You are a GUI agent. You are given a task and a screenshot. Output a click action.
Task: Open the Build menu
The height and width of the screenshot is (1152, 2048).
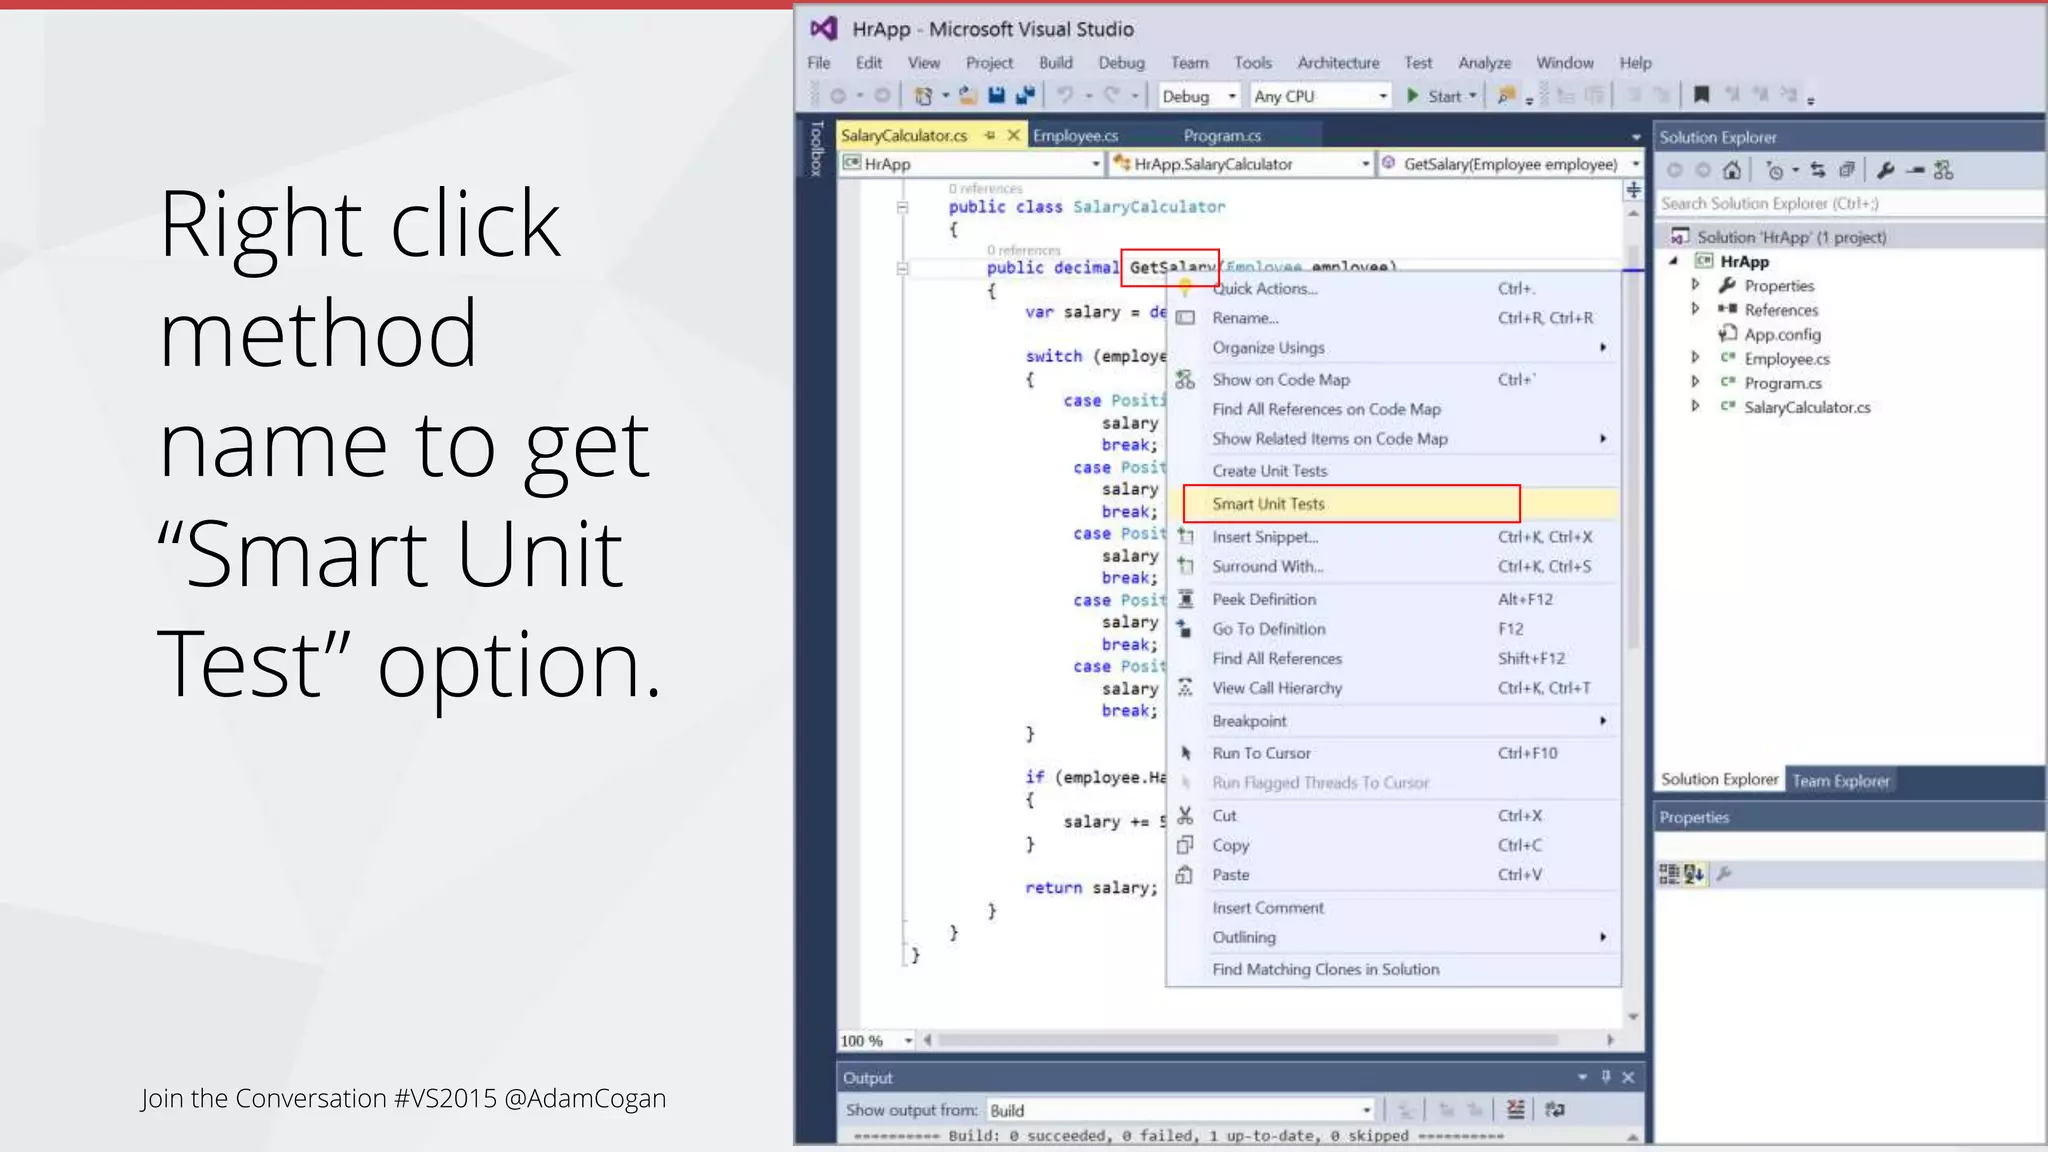pyautogui.click(x=1055, y=62)
